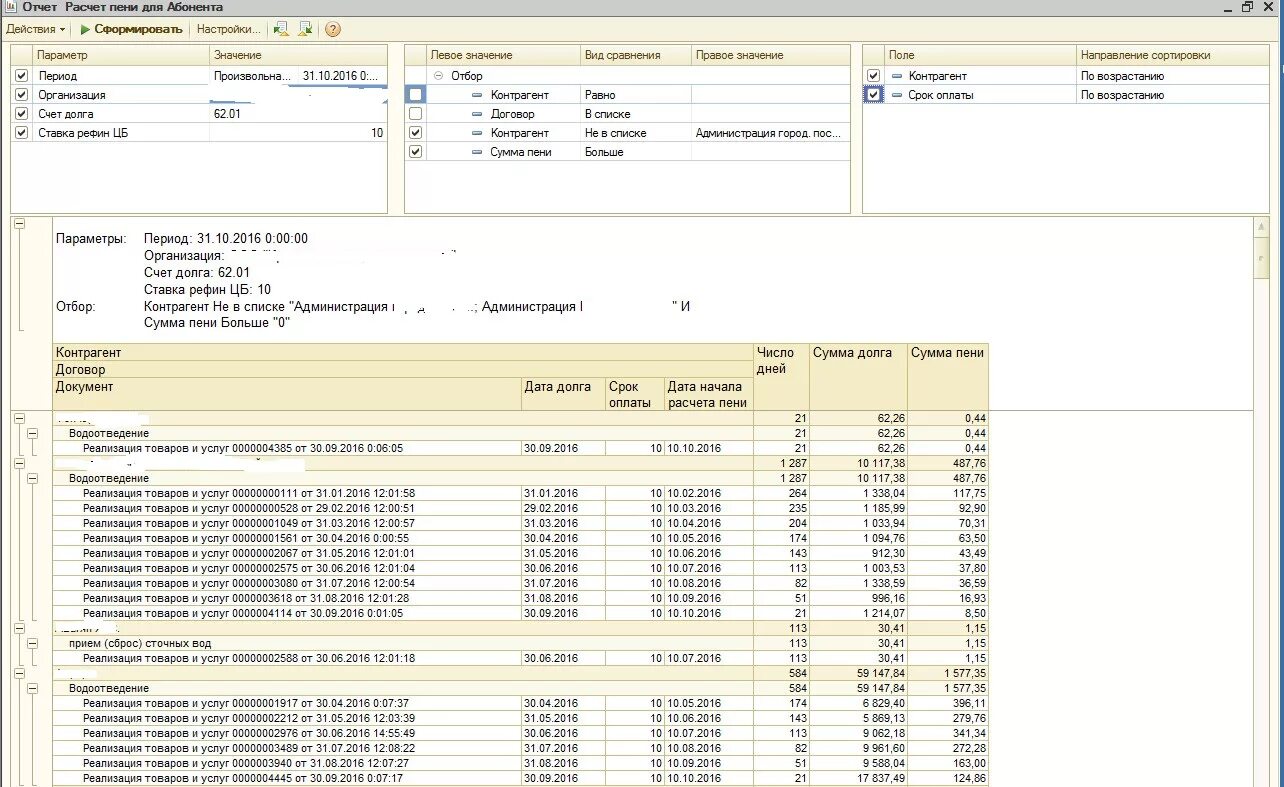Collapse Водоотведение subgroup with debt 62,26
Image resolution: width=1284 pixels, height=787 pixels.
(x=32, y=433)
